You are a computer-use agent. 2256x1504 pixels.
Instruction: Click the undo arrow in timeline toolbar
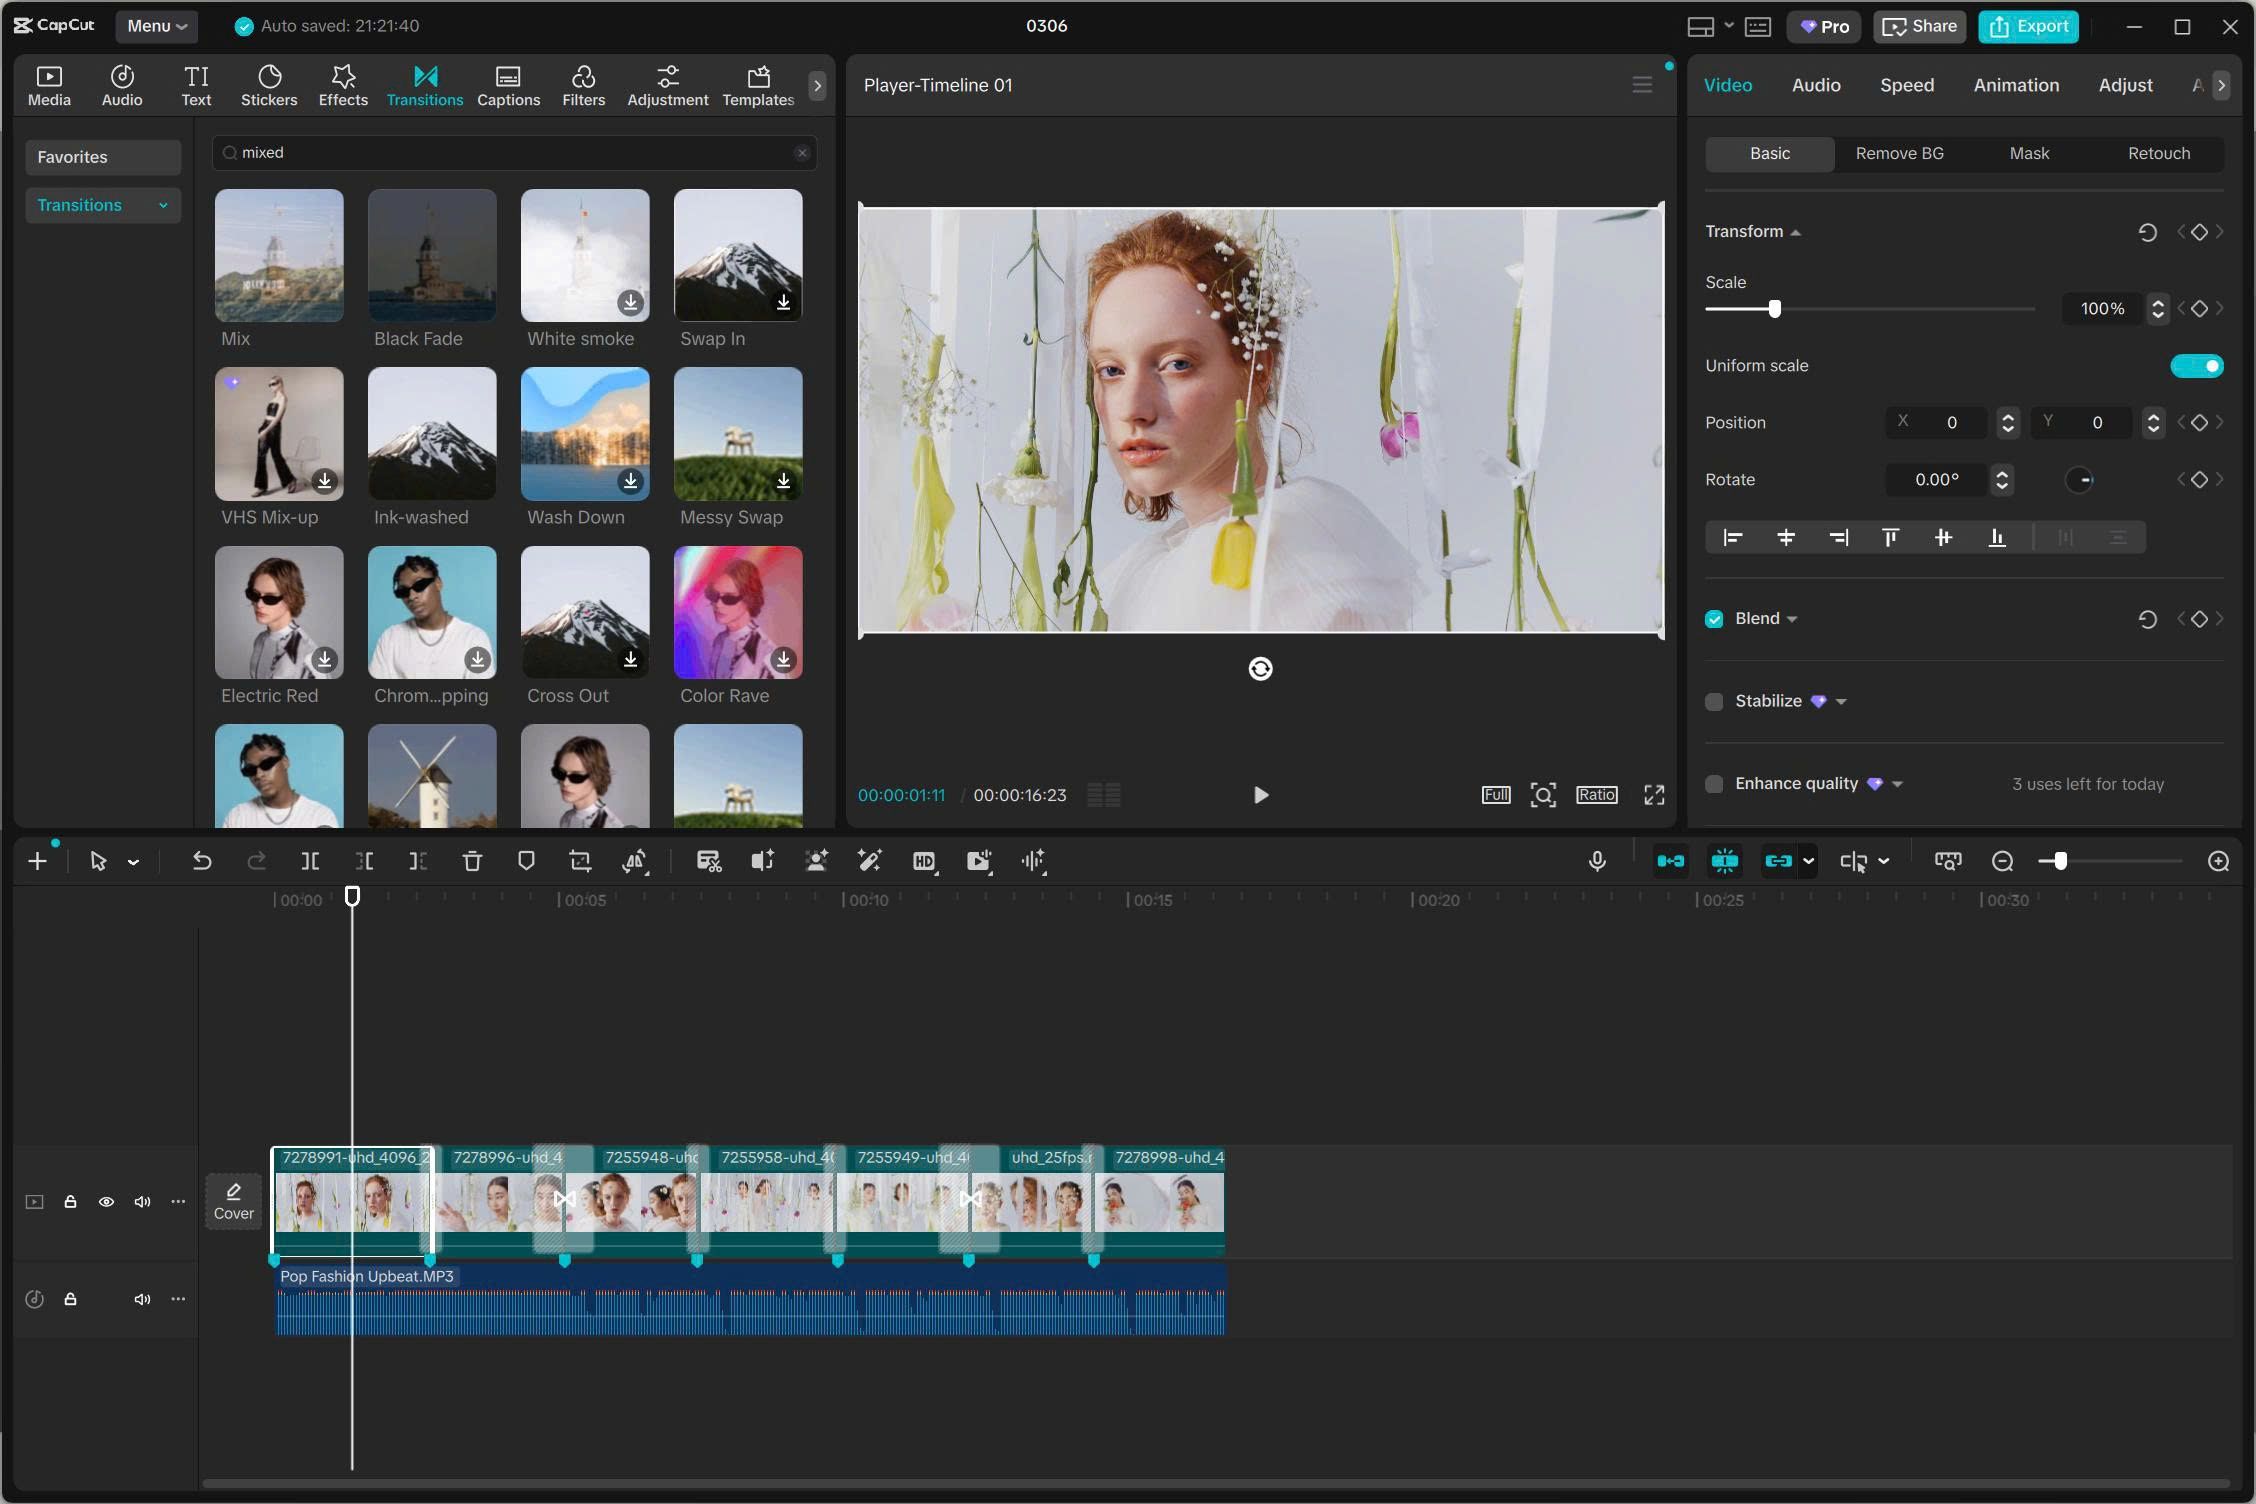coord(202,861)
